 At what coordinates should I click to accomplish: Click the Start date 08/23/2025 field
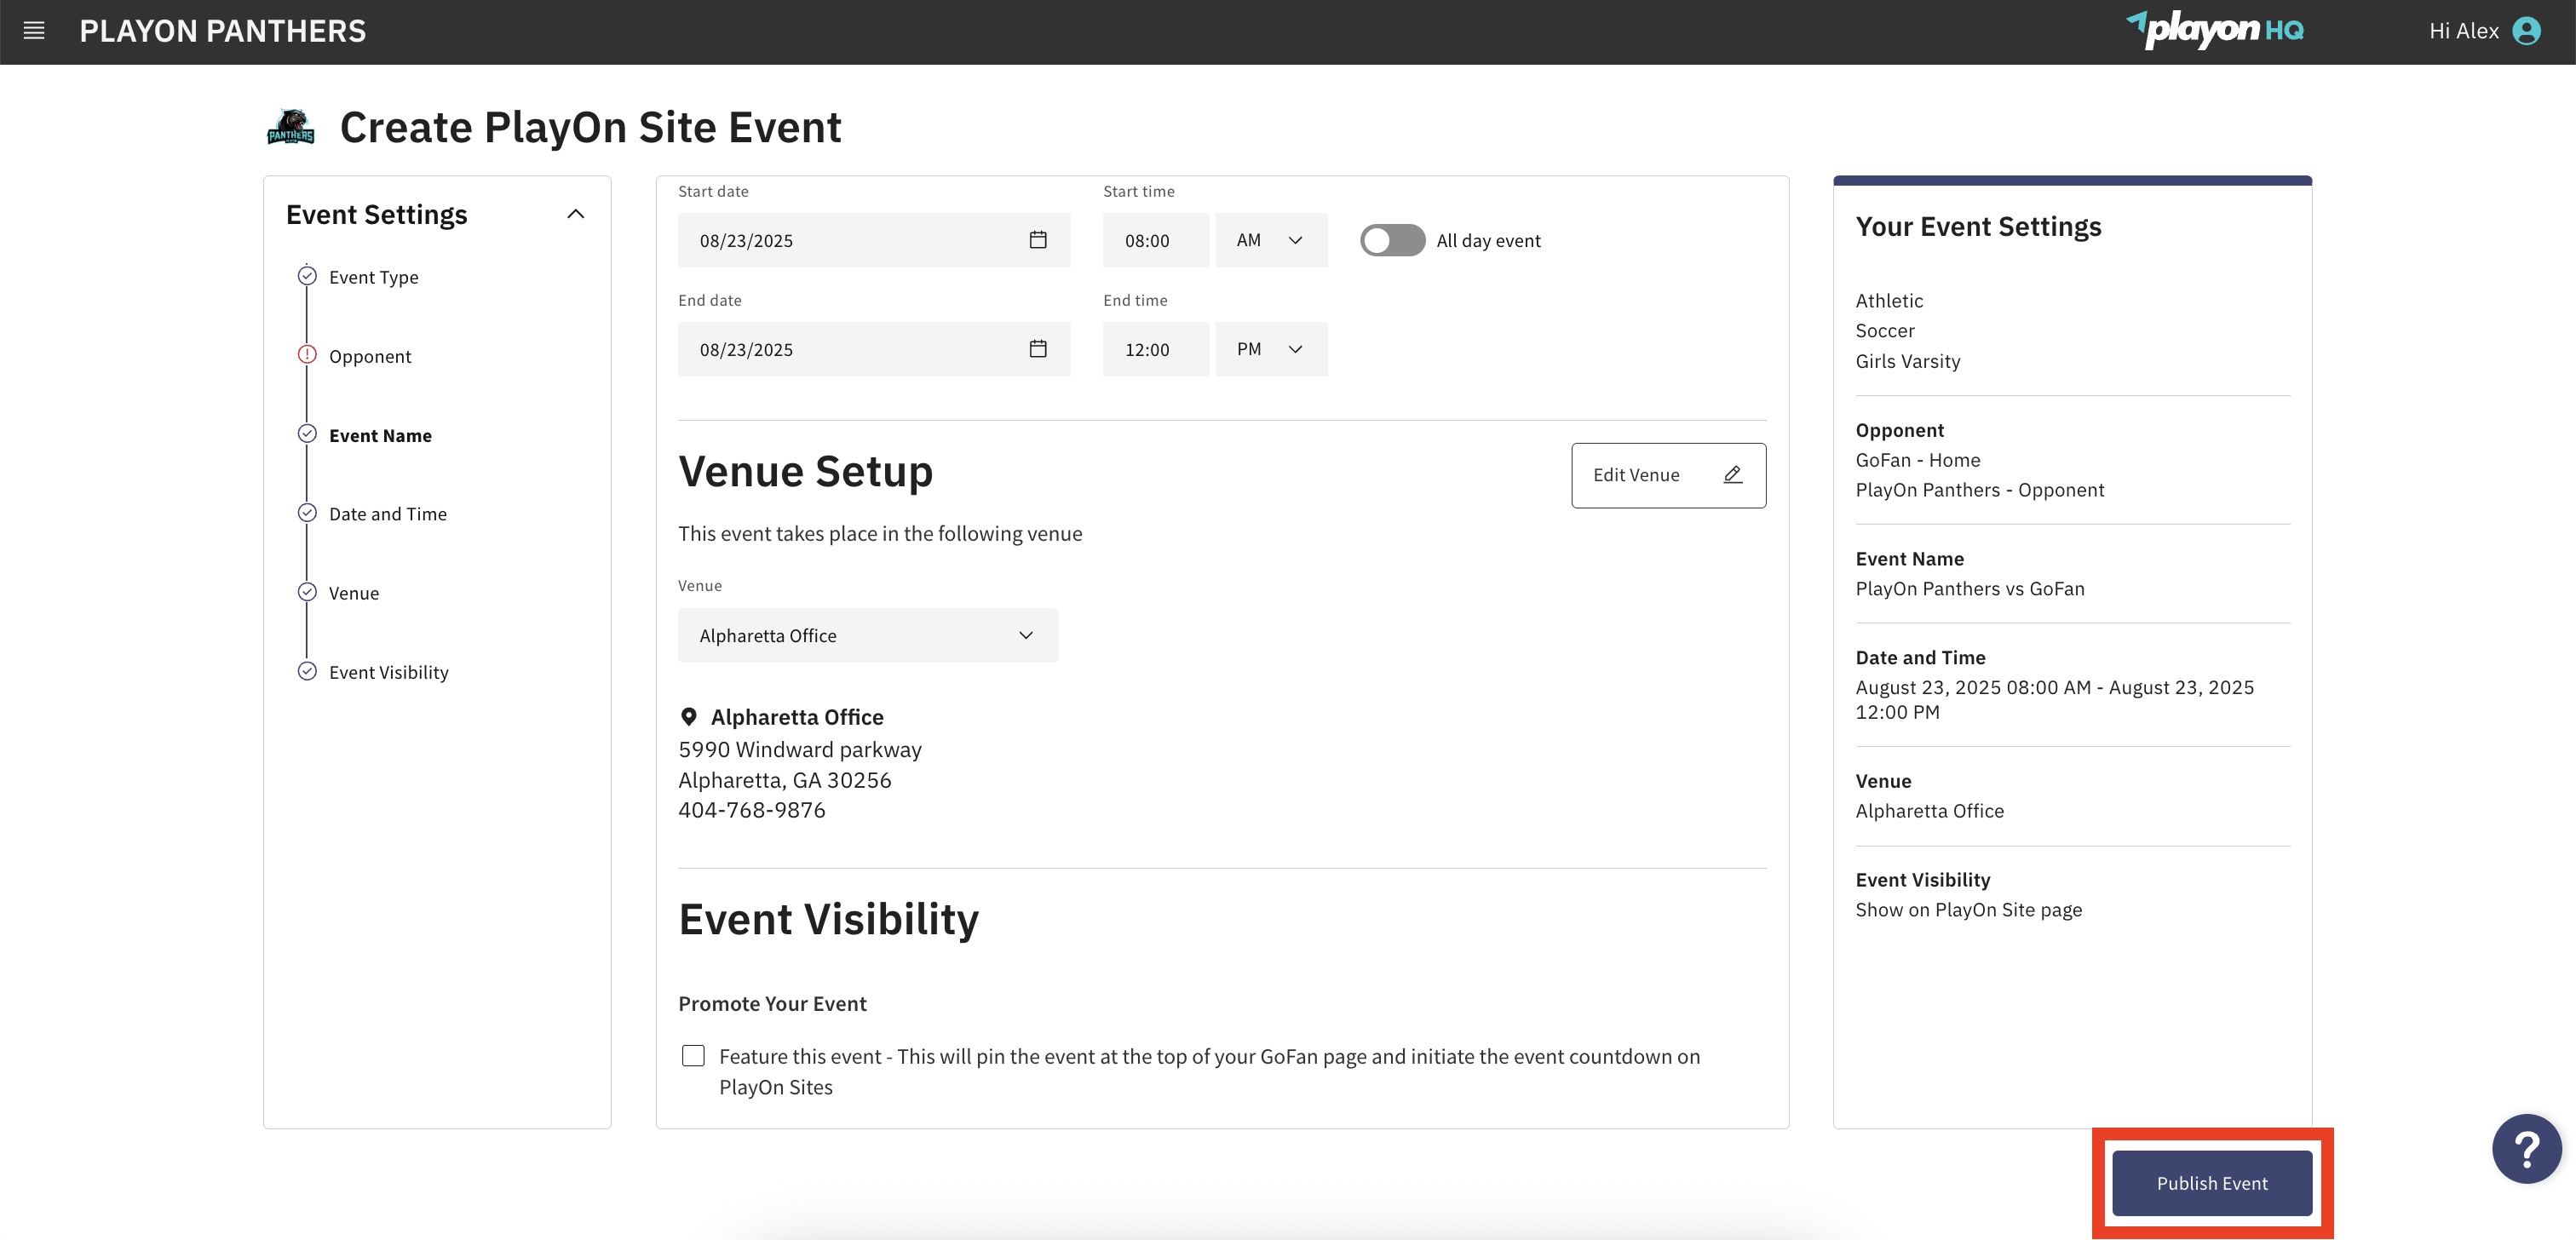point(874,240)
